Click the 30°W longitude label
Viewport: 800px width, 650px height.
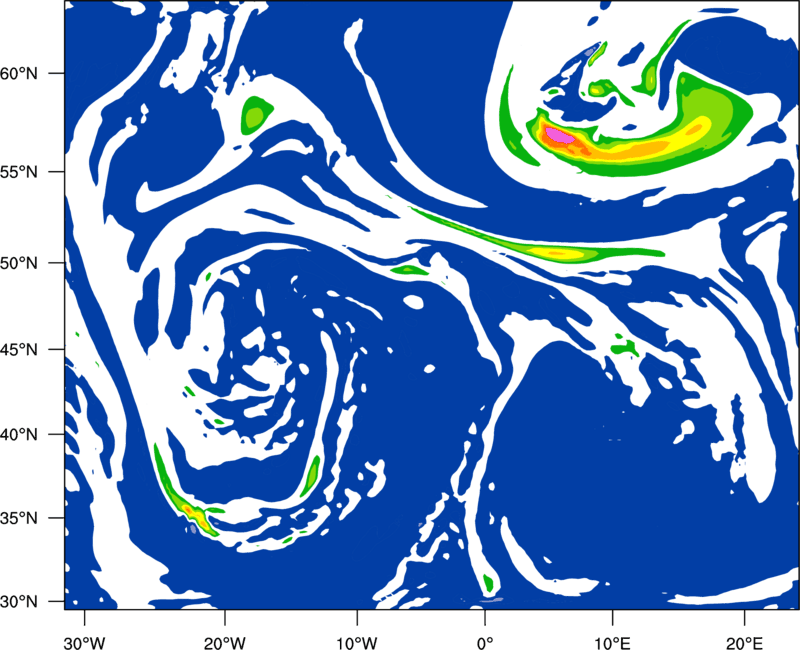[84, 643]
